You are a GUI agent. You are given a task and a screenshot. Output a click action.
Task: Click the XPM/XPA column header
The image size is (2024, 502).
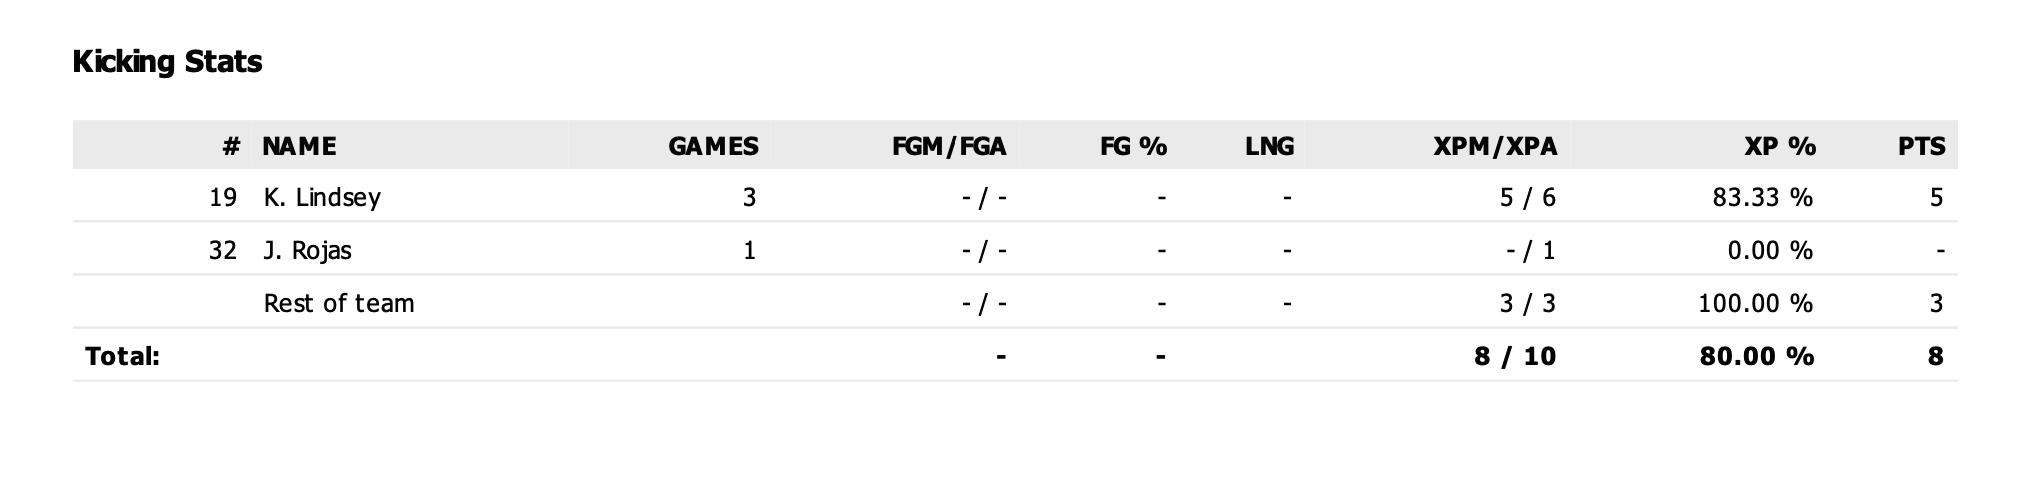point(1495,147)
